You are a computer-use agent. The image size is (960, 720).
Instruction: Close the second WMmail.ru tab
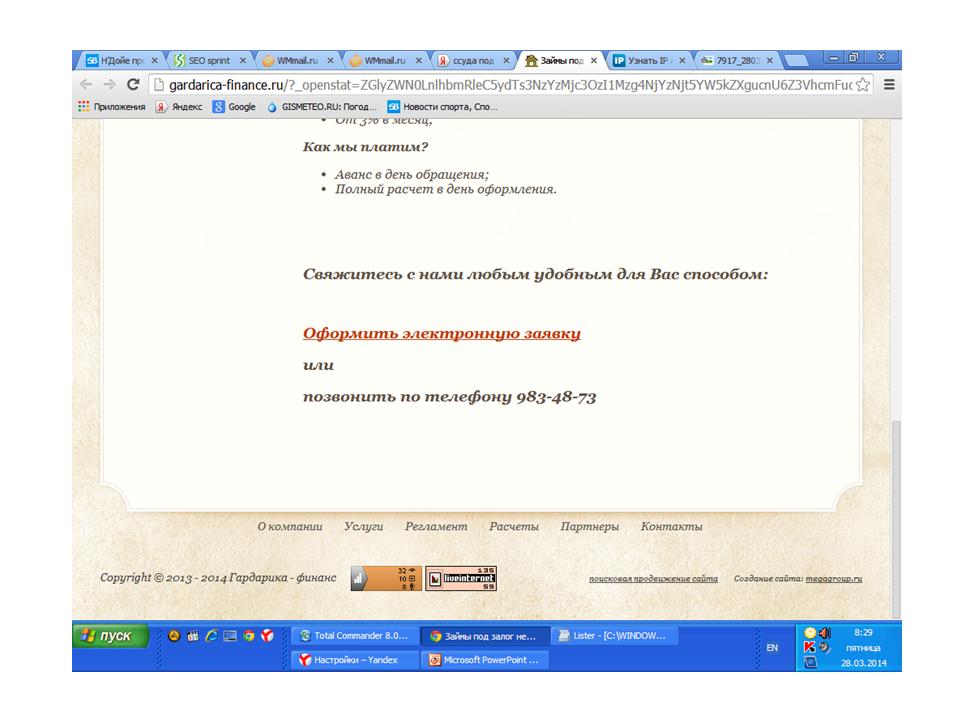point(419,61)
